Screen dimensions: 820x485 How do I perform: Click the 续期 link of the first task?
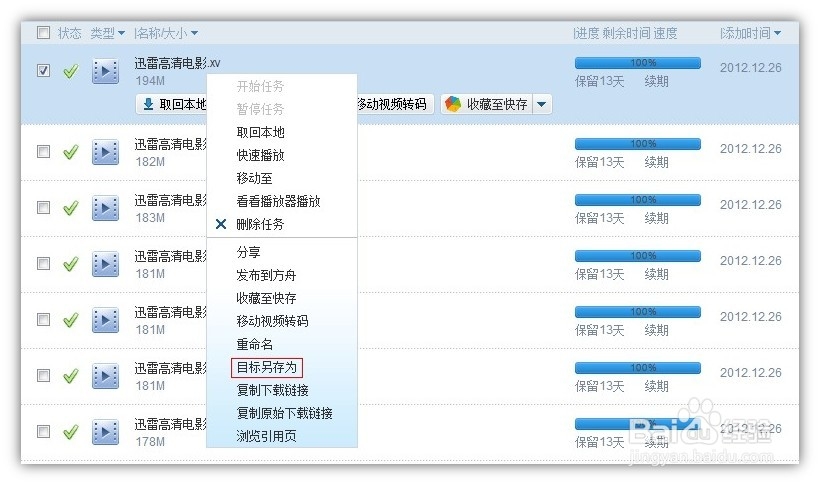[656, 80]
